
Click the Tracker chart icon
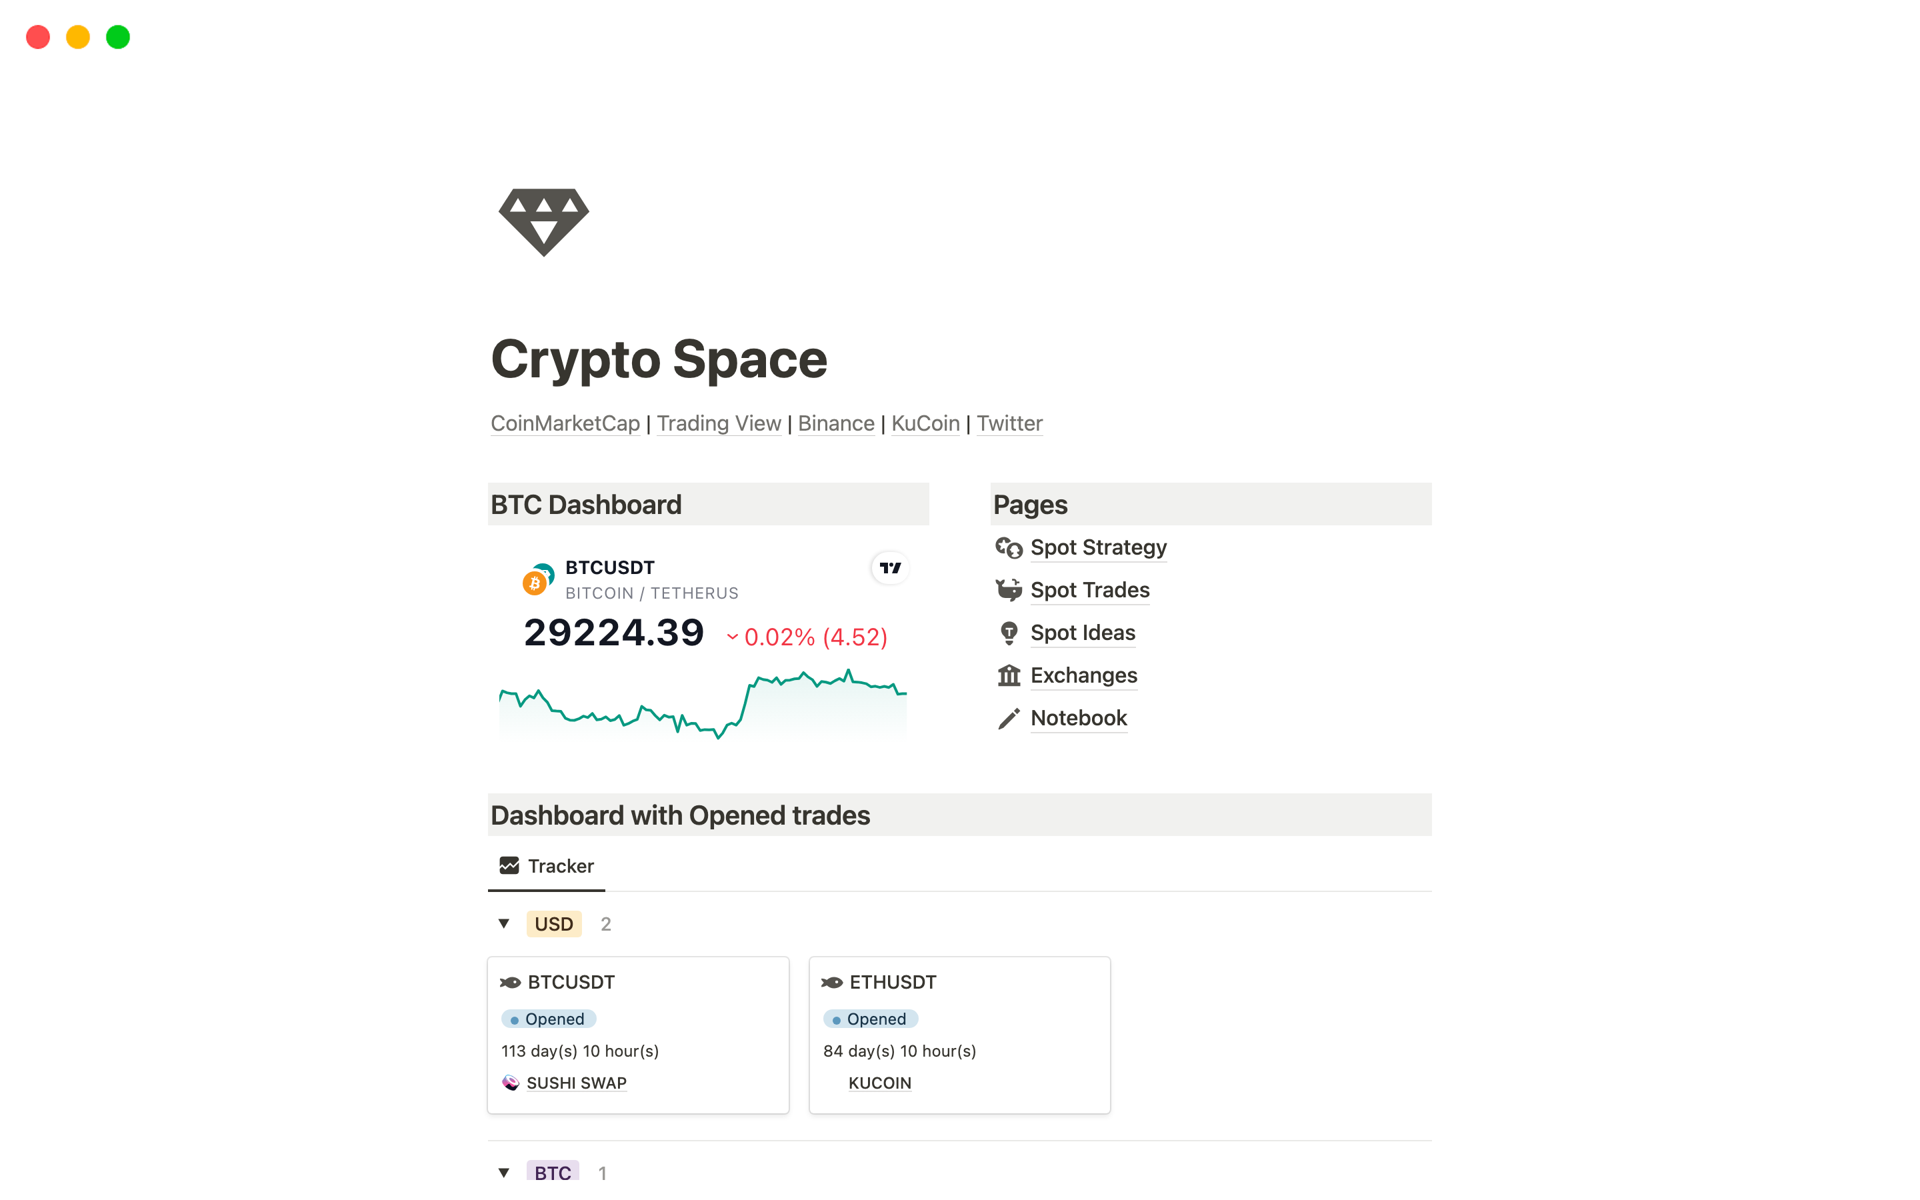pyautogui.click(x=509, y=865)
